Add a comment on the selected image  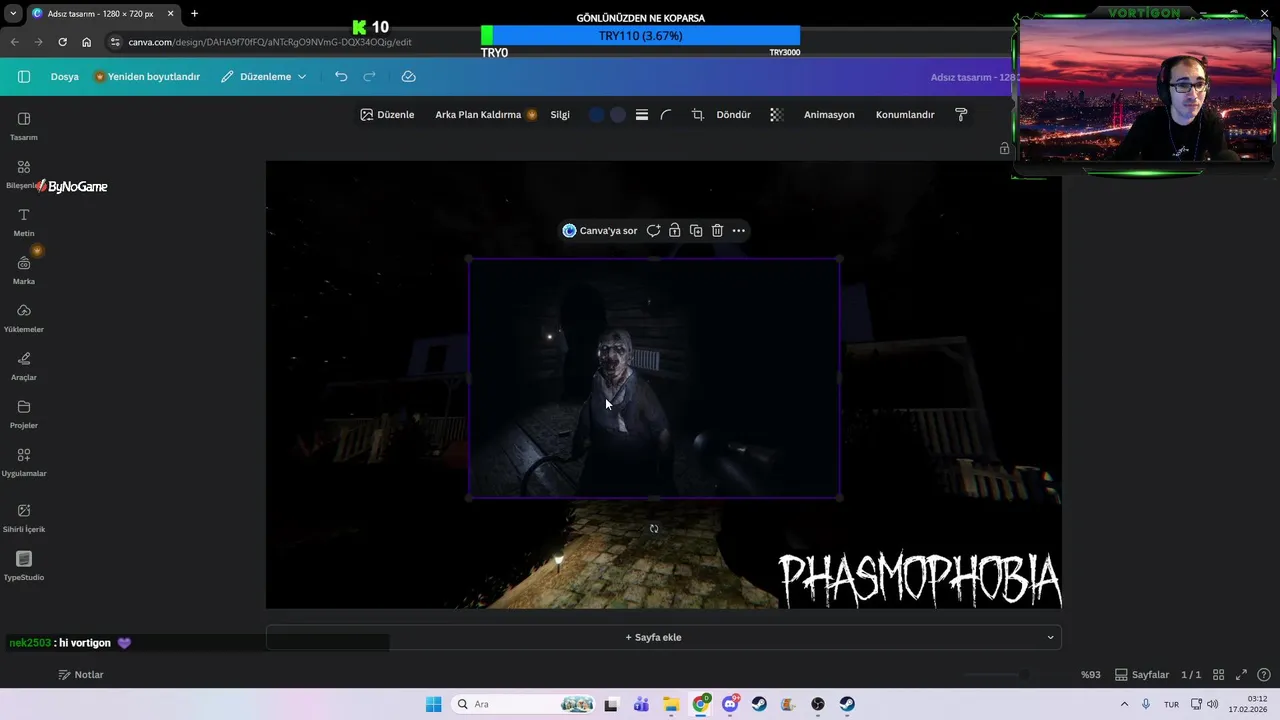tap(653, 231)
